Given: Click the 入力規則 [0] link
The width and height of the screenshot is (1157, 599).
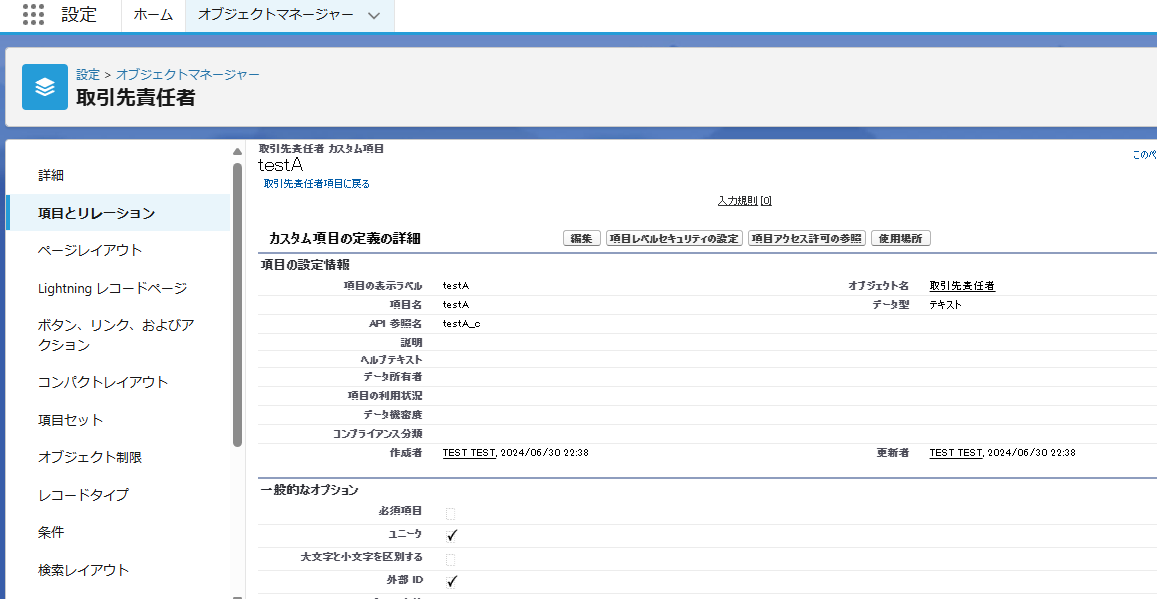Looking at the screenshot, I should [745, 201].
